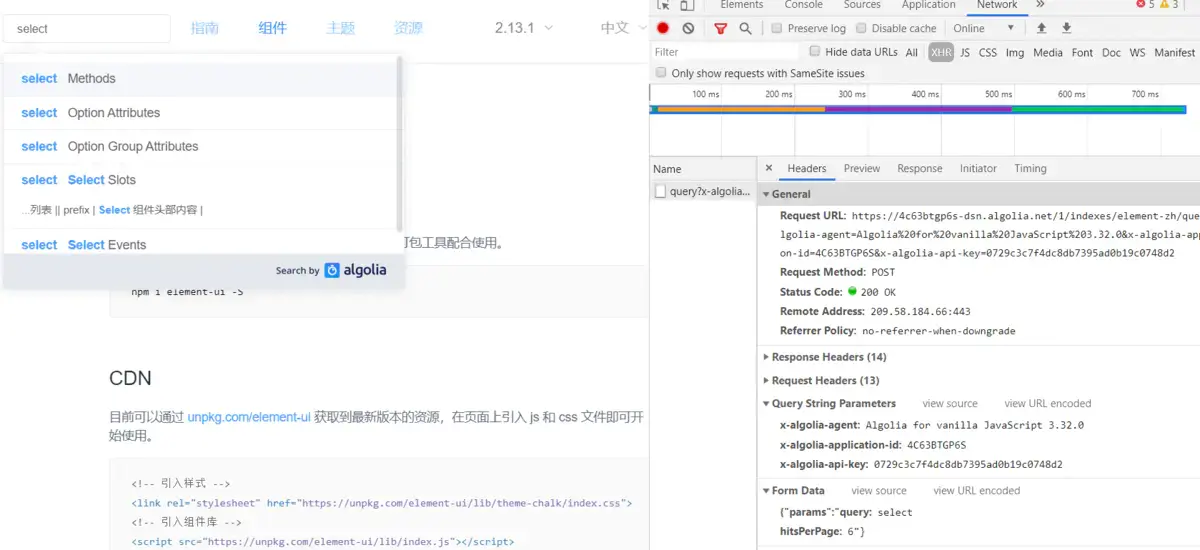Toggle the XHR request filter
This screenshot has height=550, width=1200.
pos(941,52)
